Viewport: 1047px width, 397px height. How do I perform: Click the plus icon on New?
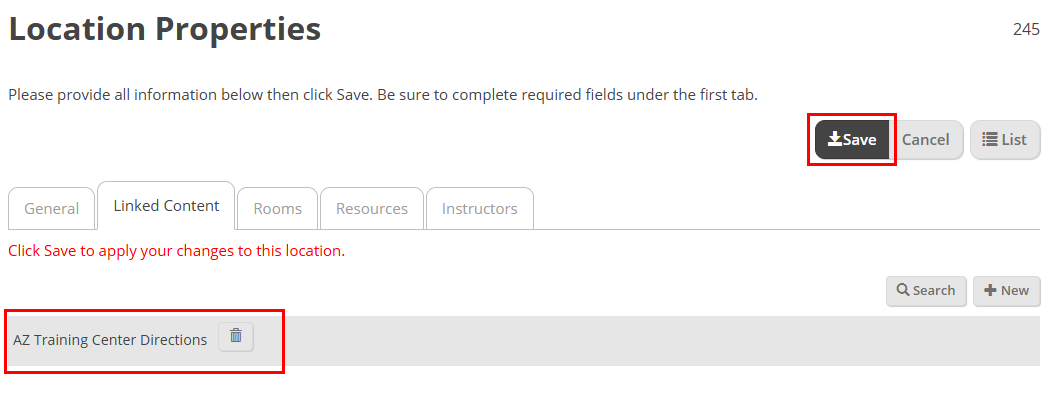[x=990, y=290]
